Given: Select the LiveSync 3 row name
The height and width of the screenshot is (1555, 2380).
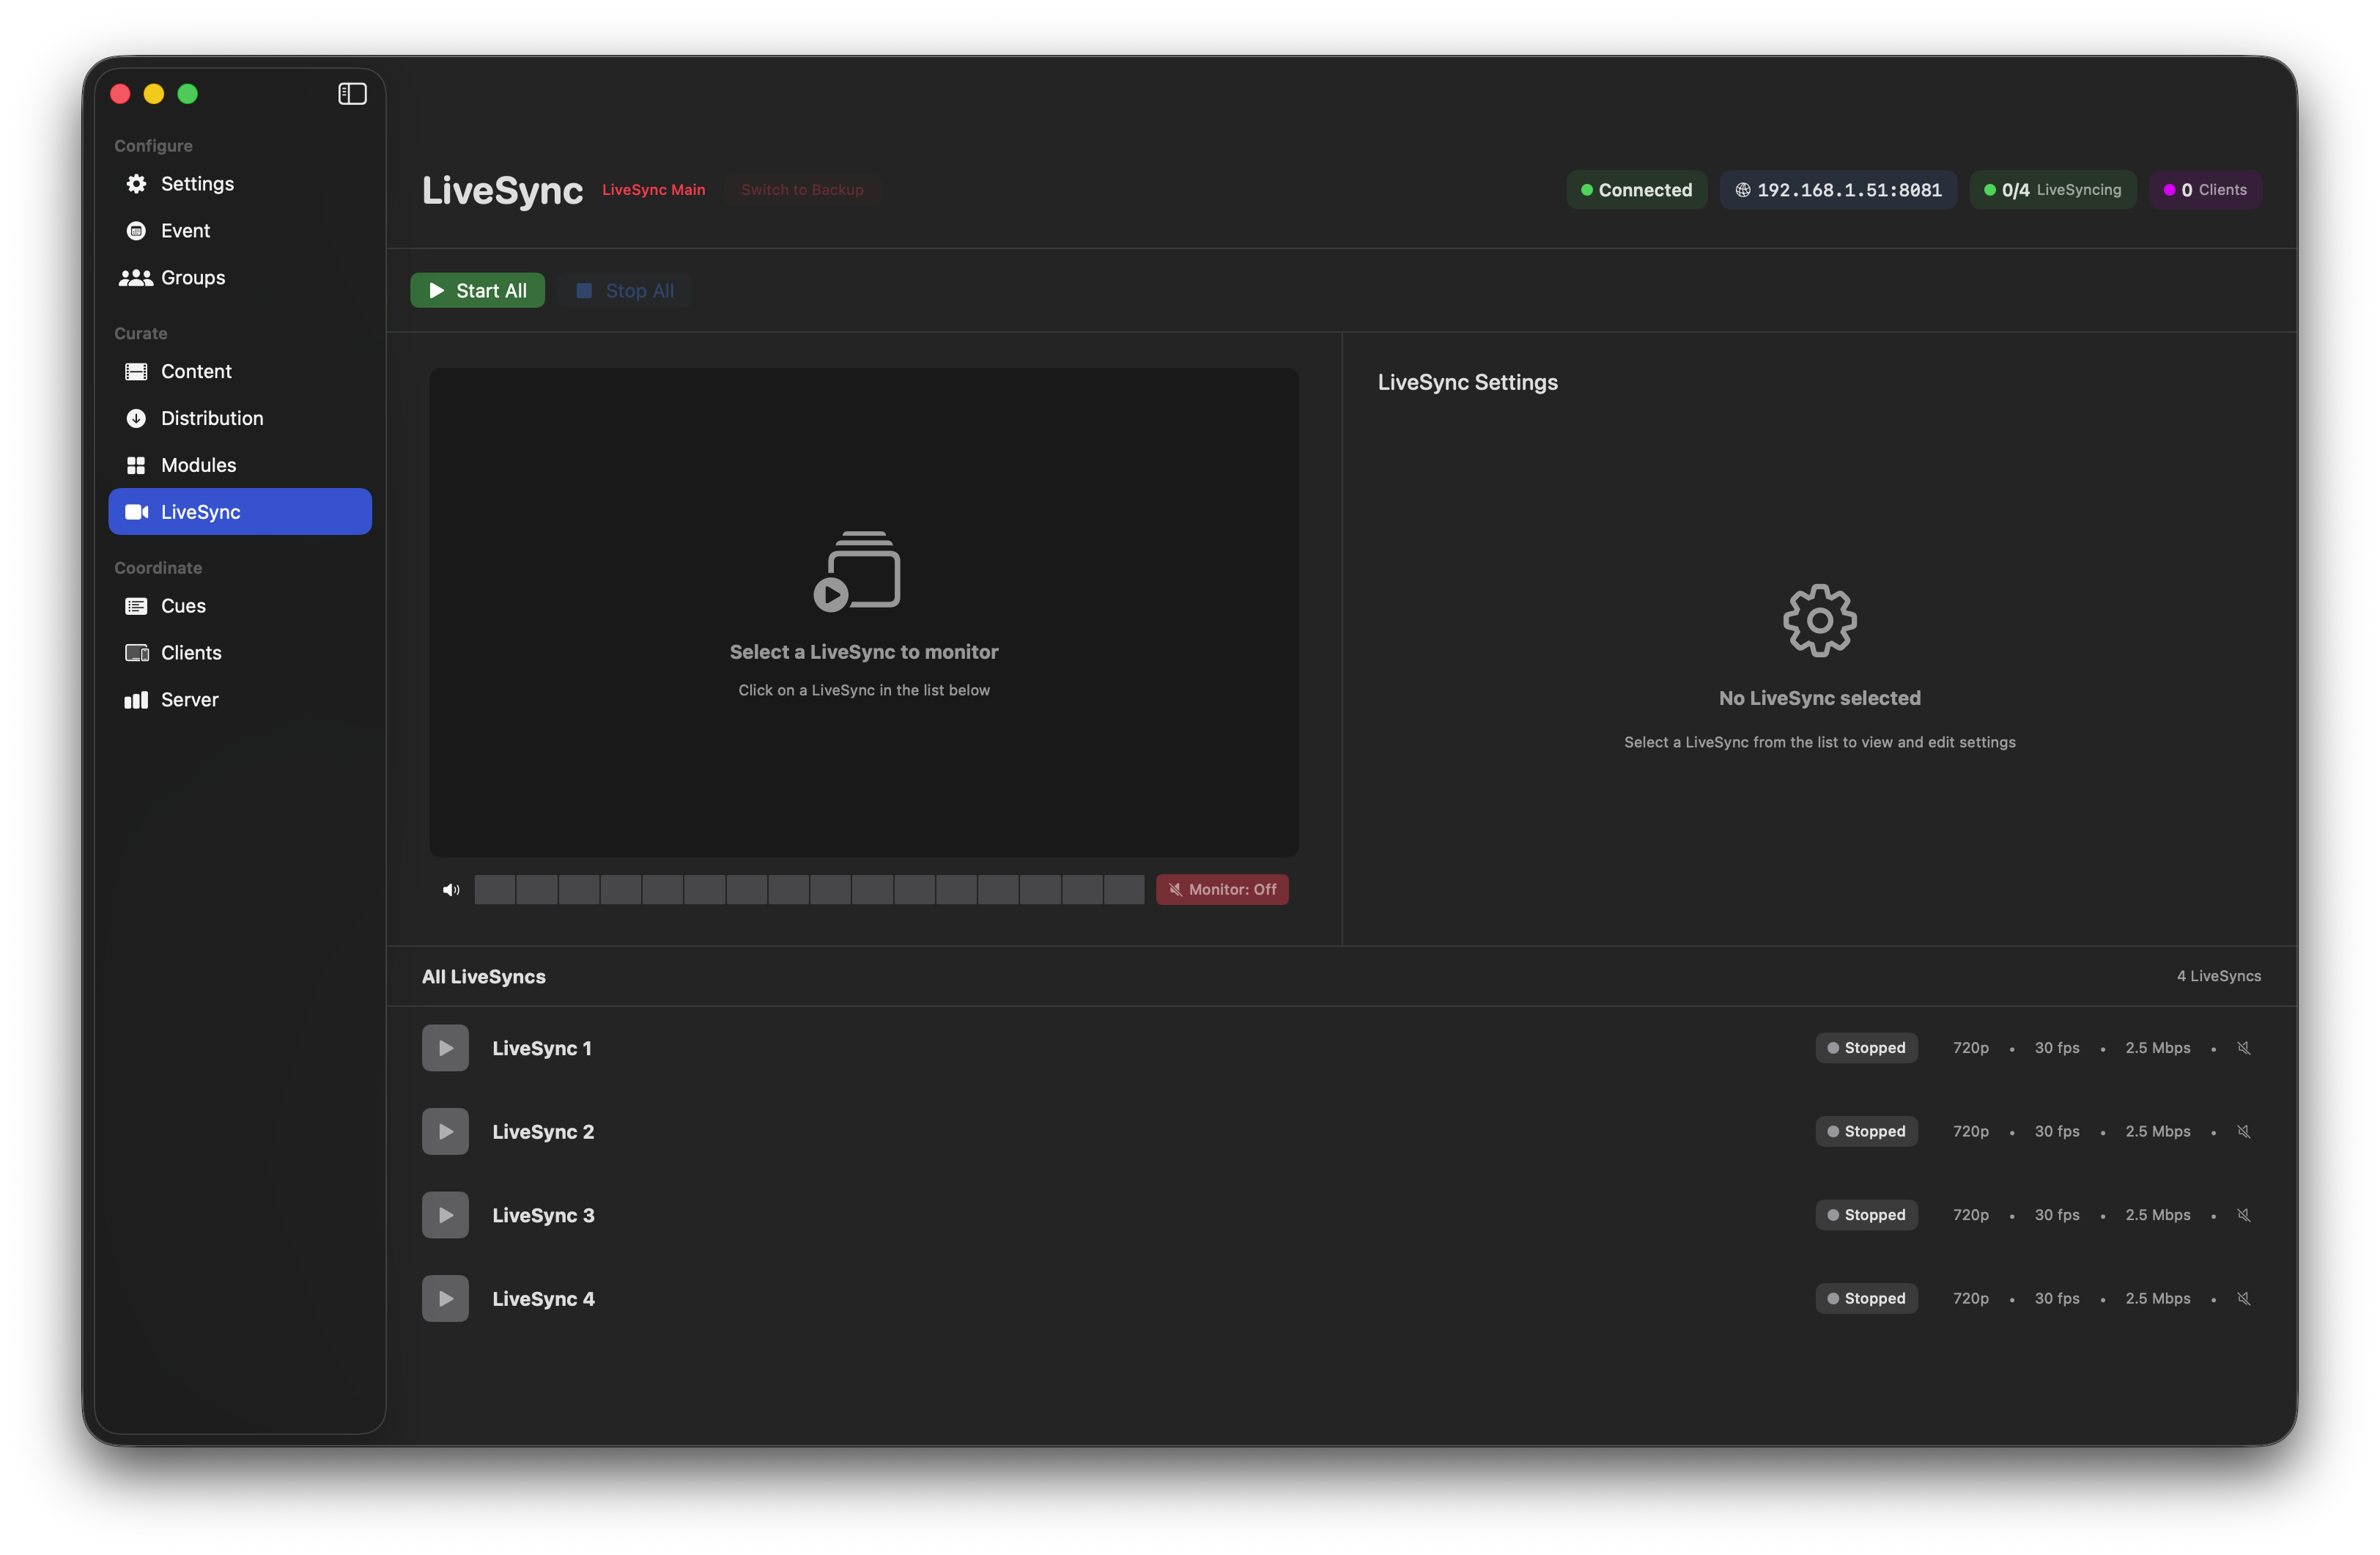Looking at the screenshot, I should tap(543, 1215).
